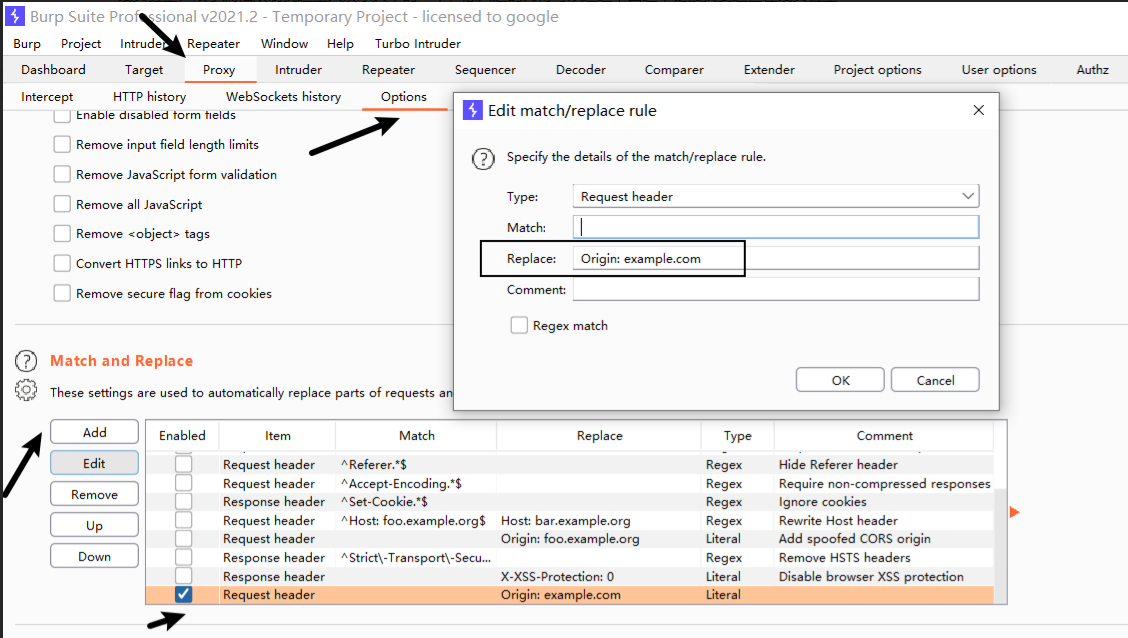Switch to the Dashboard tab

point(53,70)
